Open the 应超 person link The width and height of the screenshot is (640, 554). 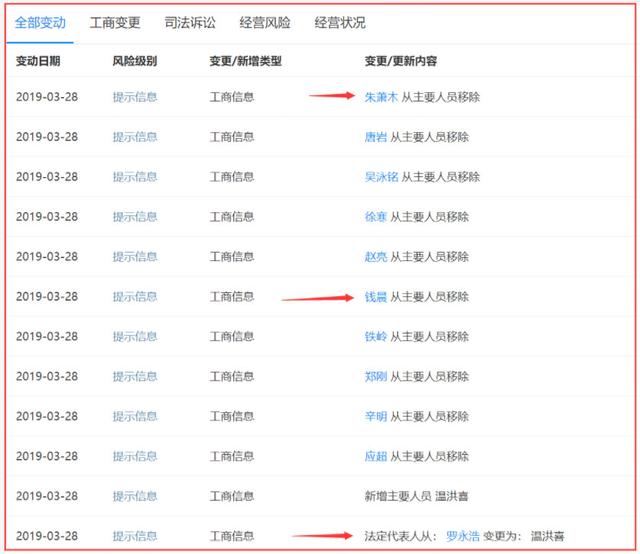(375, 456)
